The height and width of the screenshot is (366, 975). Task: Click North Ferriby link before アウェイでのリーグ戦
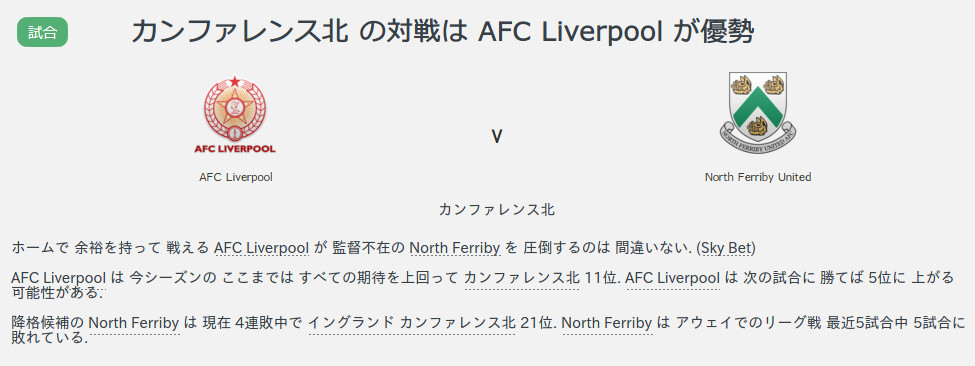[x=608, y=323]
